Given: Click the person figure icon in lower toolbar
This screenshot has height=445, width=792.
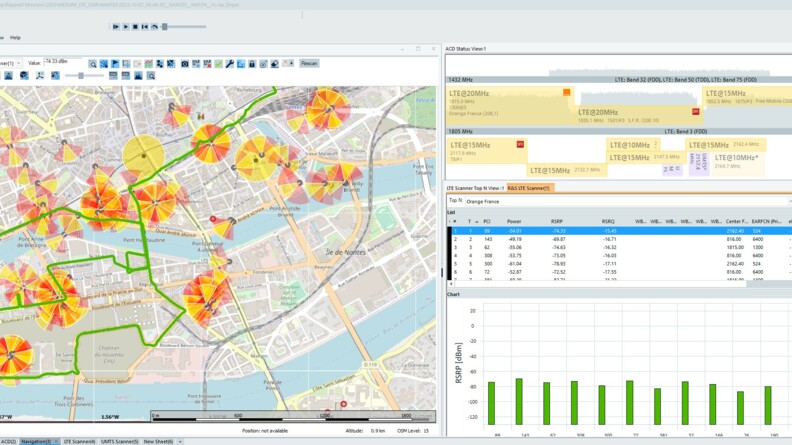Looking at the screenshot, I should 40,76.
